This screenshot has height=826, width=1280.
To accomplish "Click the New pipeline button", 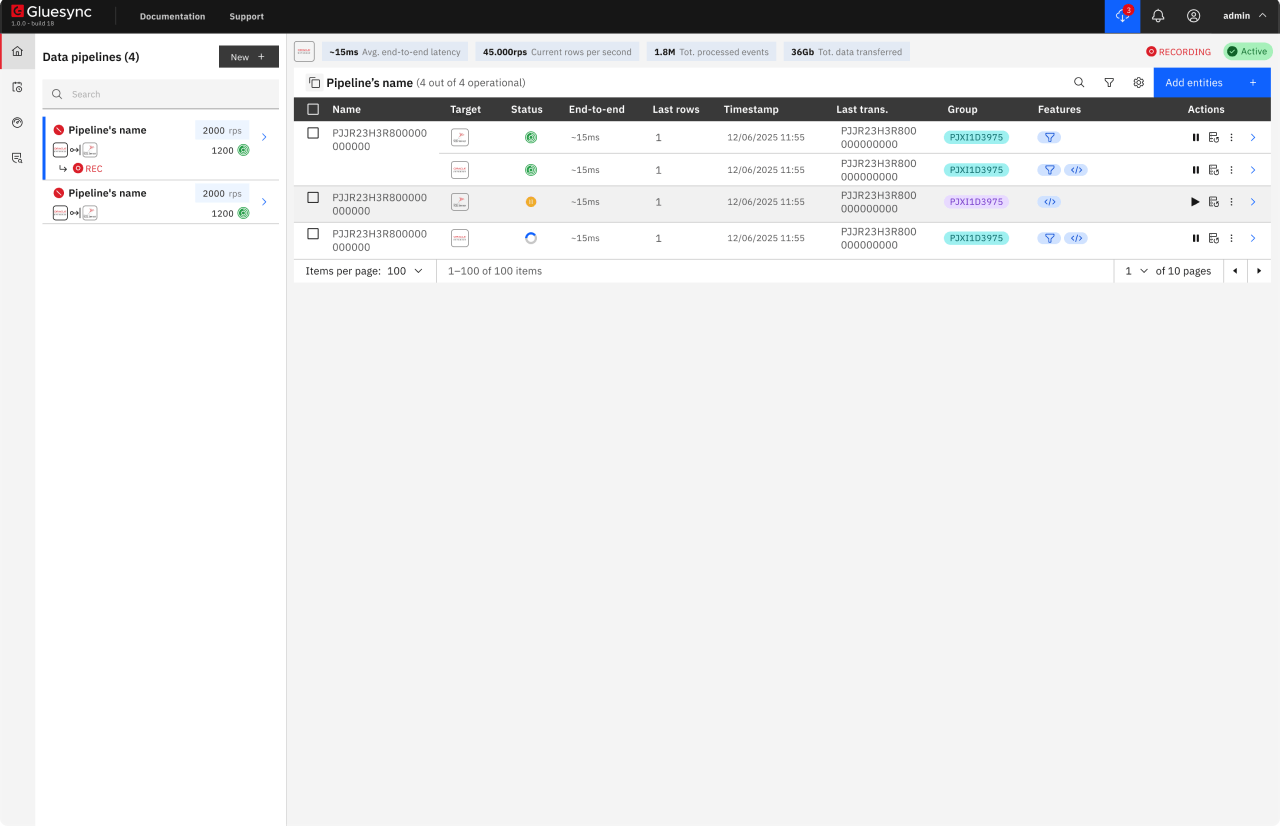I will [x=249, y=57].
